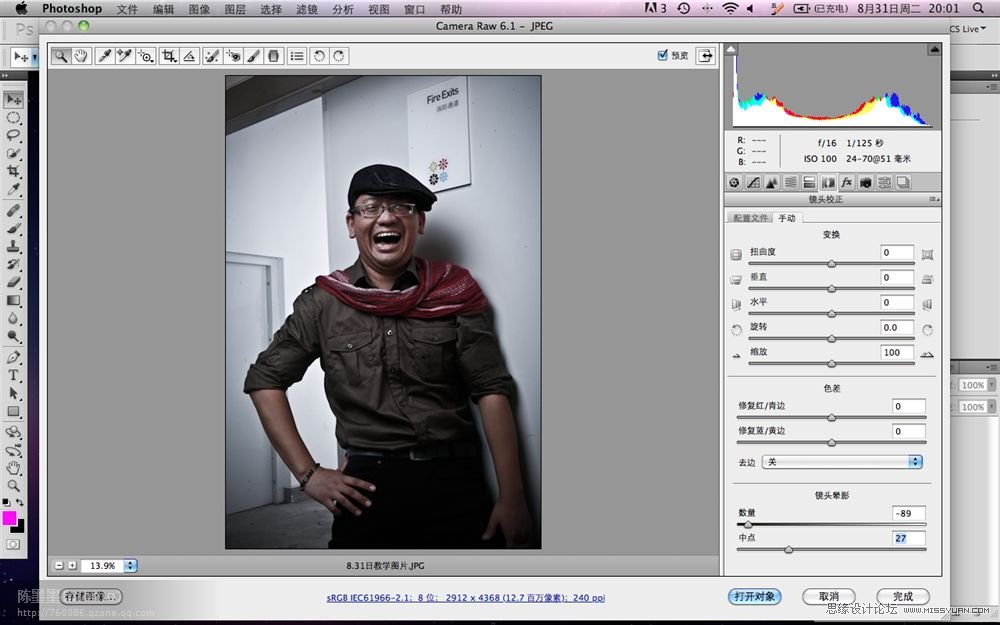1000x625 pixels.
Task: Click the 数量 value field showing -89
Action: 909,513
